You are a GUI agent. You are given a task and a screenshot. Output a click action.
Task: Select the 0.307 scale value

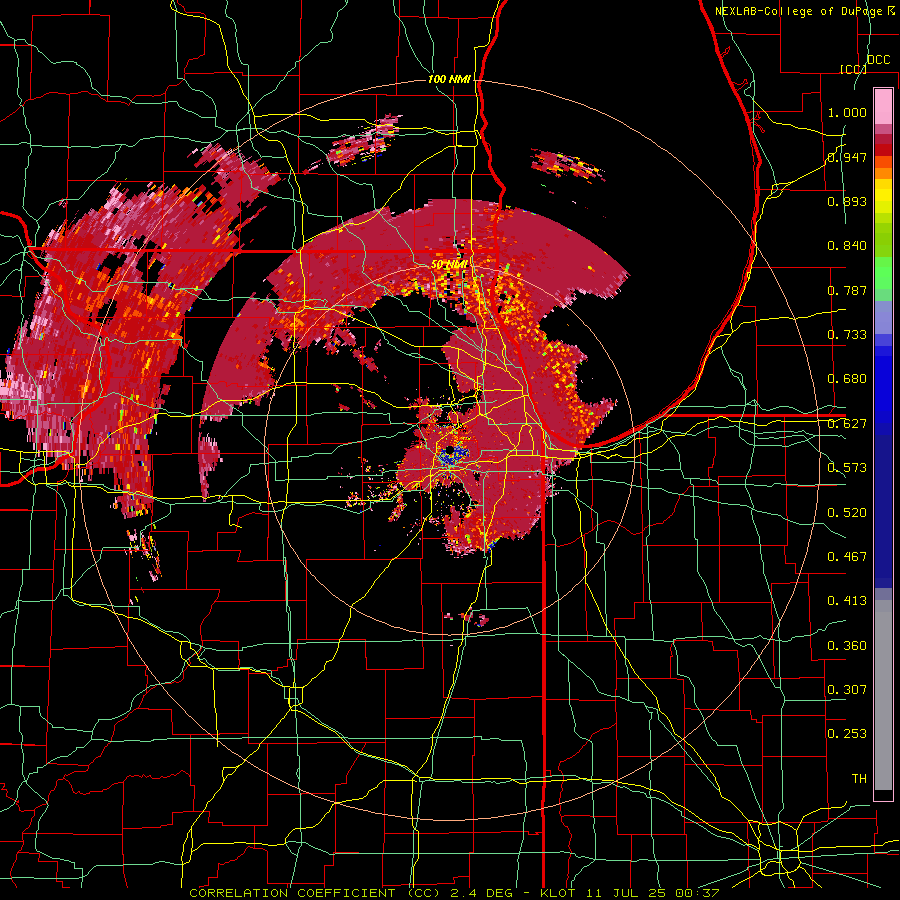[x=847, y=690]
